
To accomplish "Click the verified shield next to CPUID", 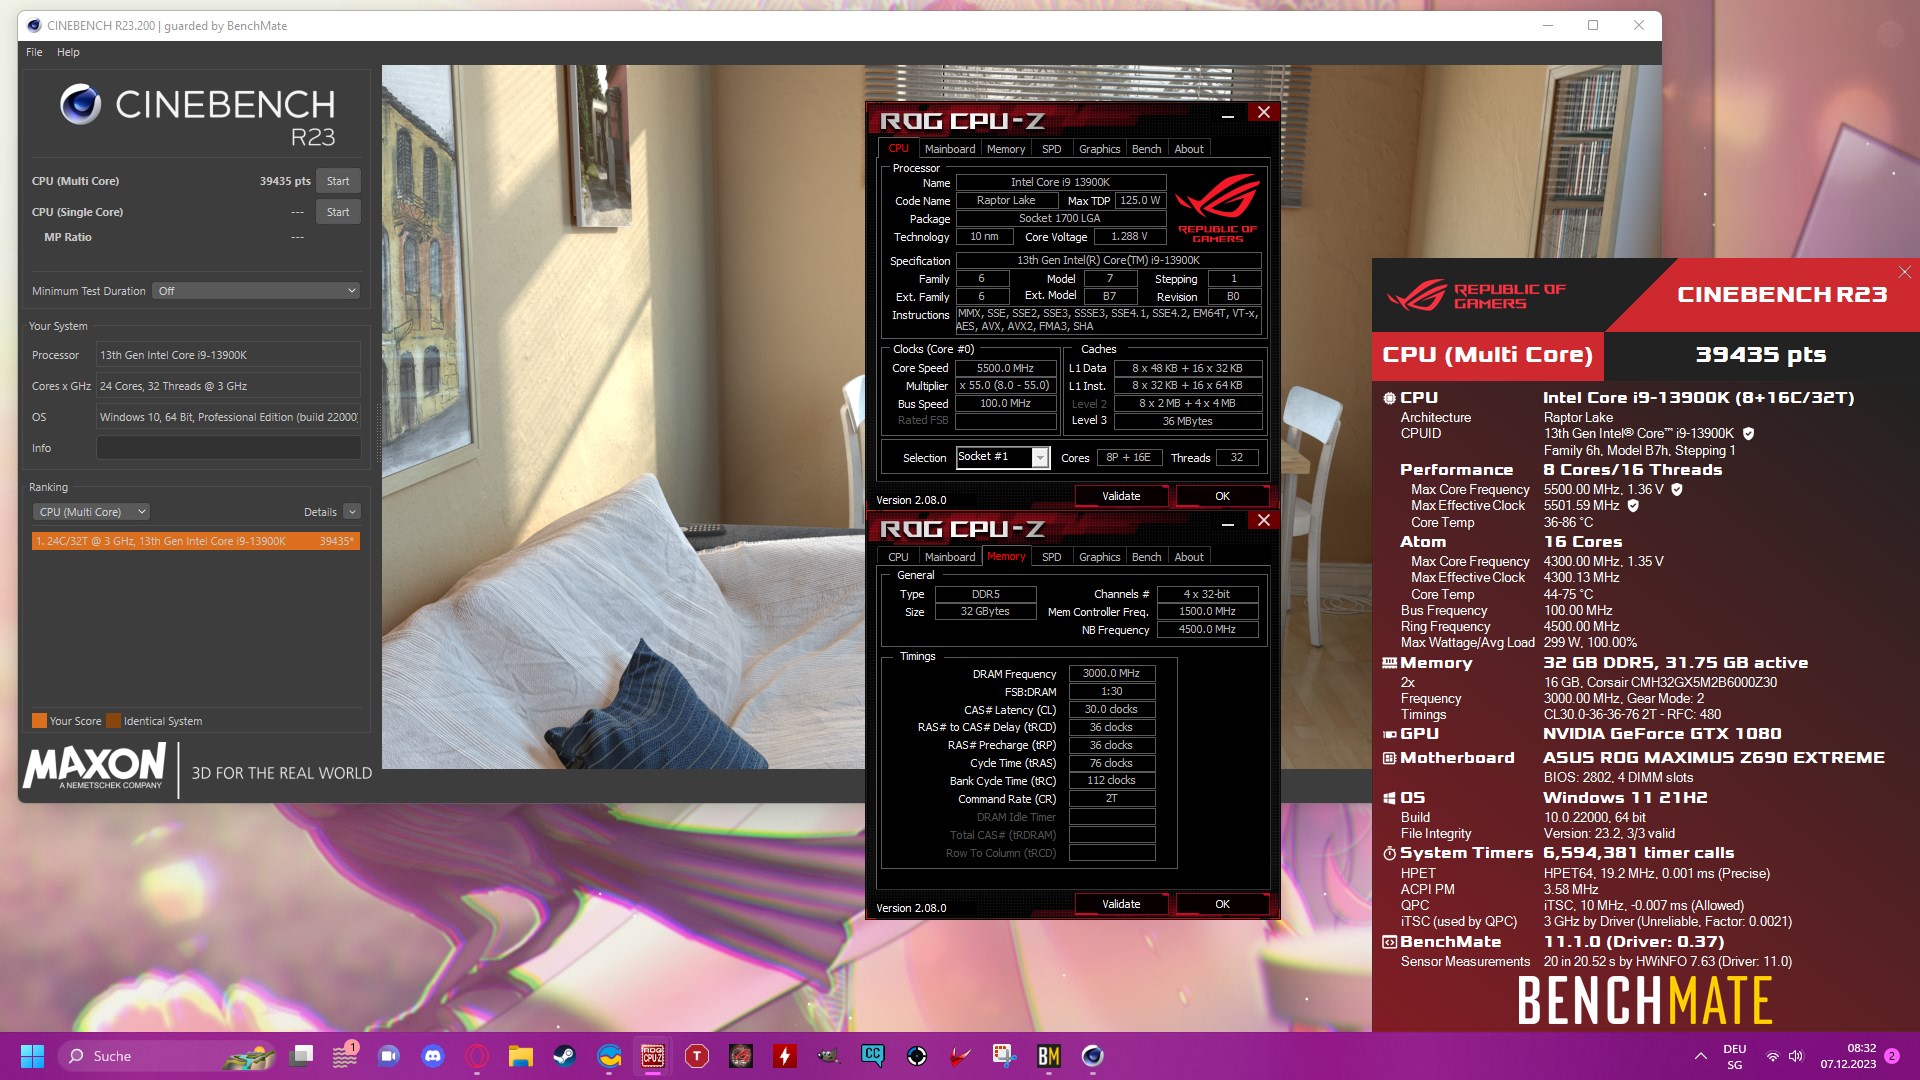I will point(1749,434).
